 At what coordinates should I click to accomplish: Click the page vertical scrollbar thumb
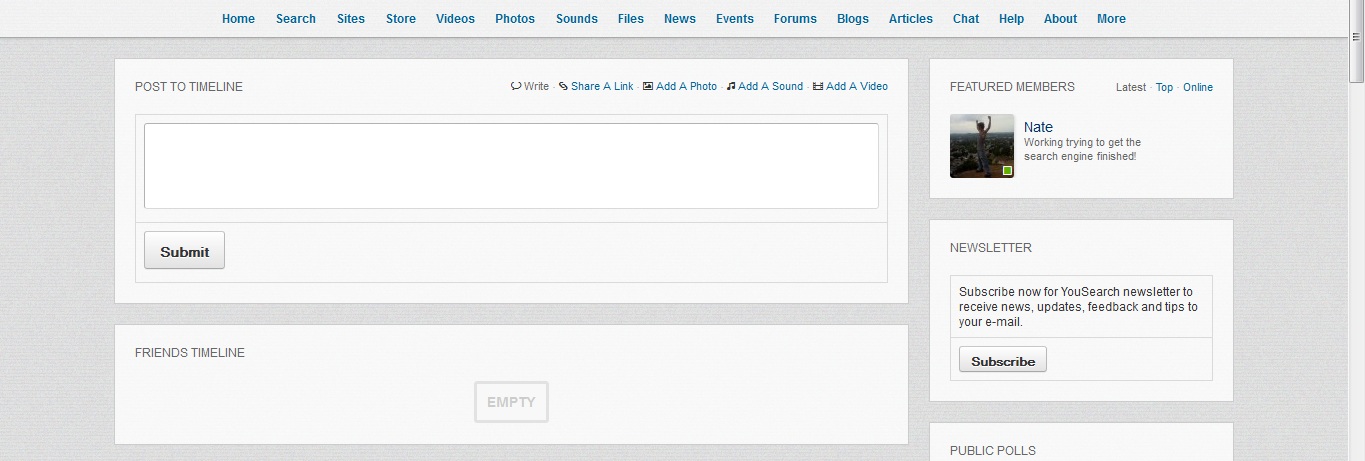tap(1357, 42)
